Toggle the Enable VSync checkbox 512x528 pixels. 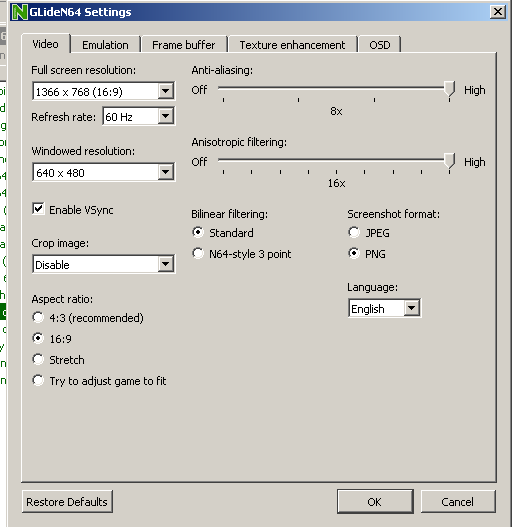coord(38,209)
